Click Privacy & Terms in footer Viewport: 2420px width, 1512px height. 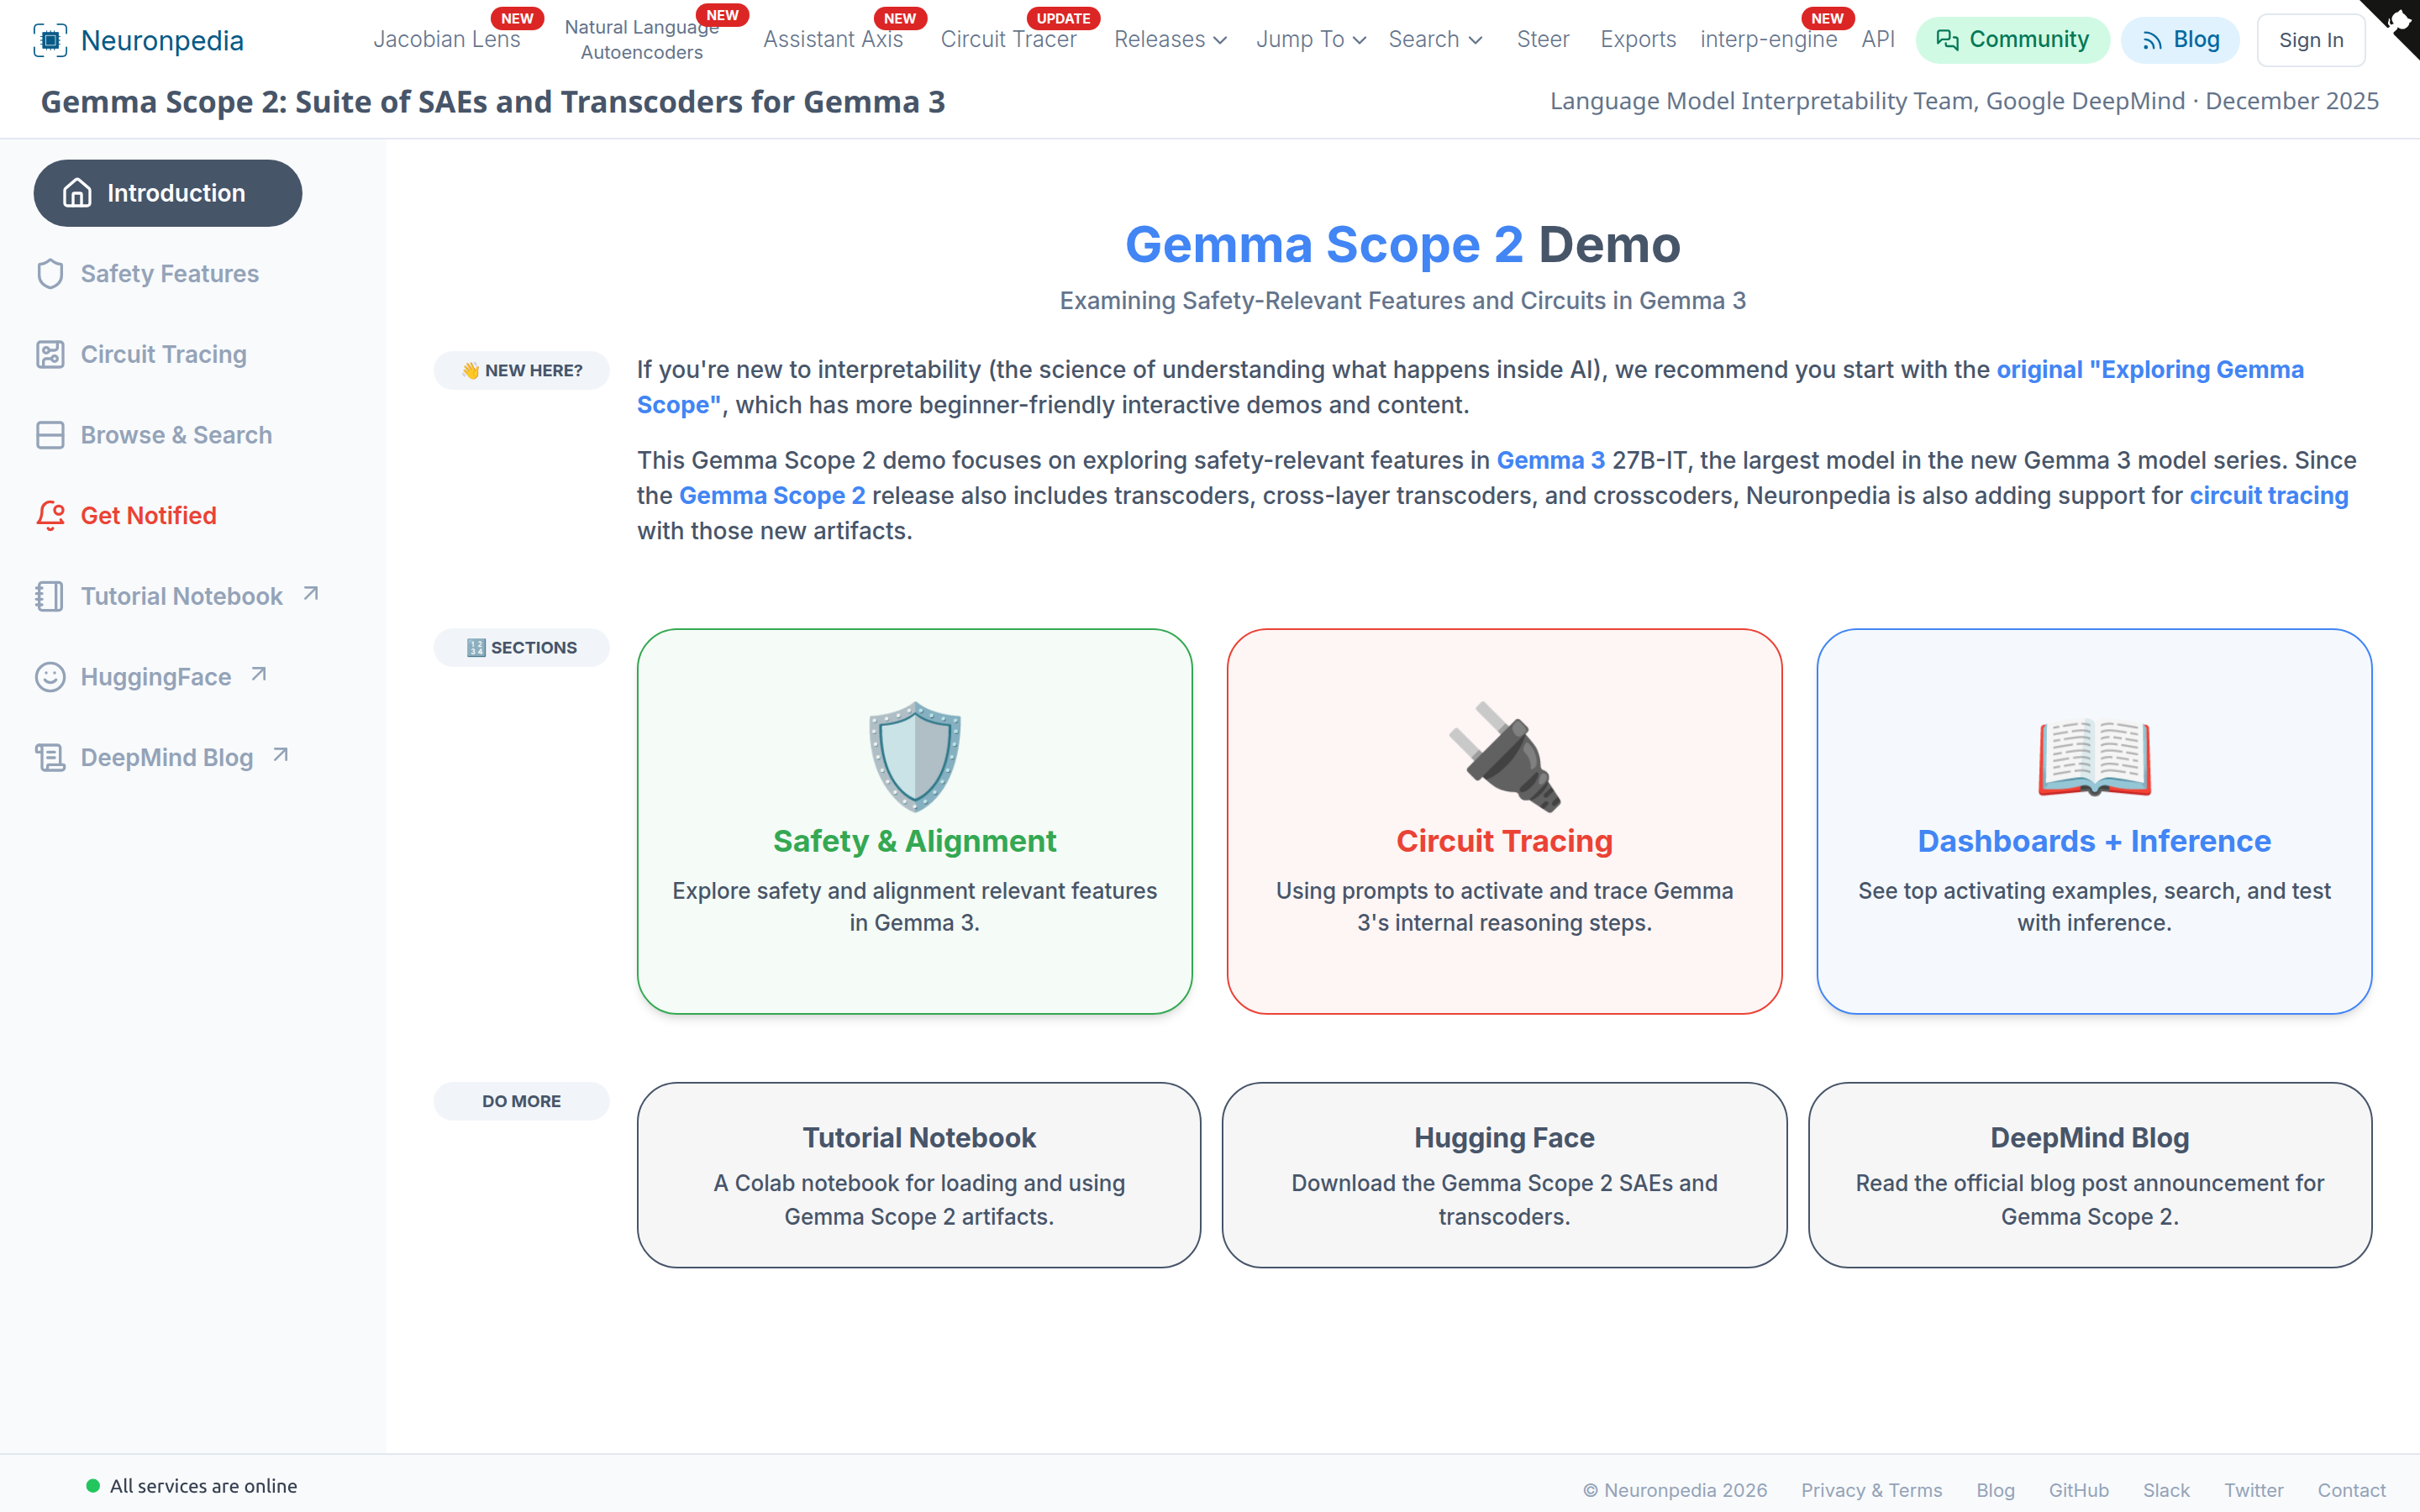point(1871,1490)
